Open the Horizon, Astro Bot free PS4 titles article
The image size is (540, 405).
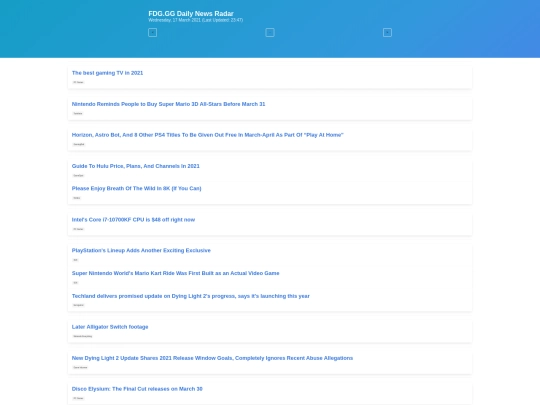[208, 135]
